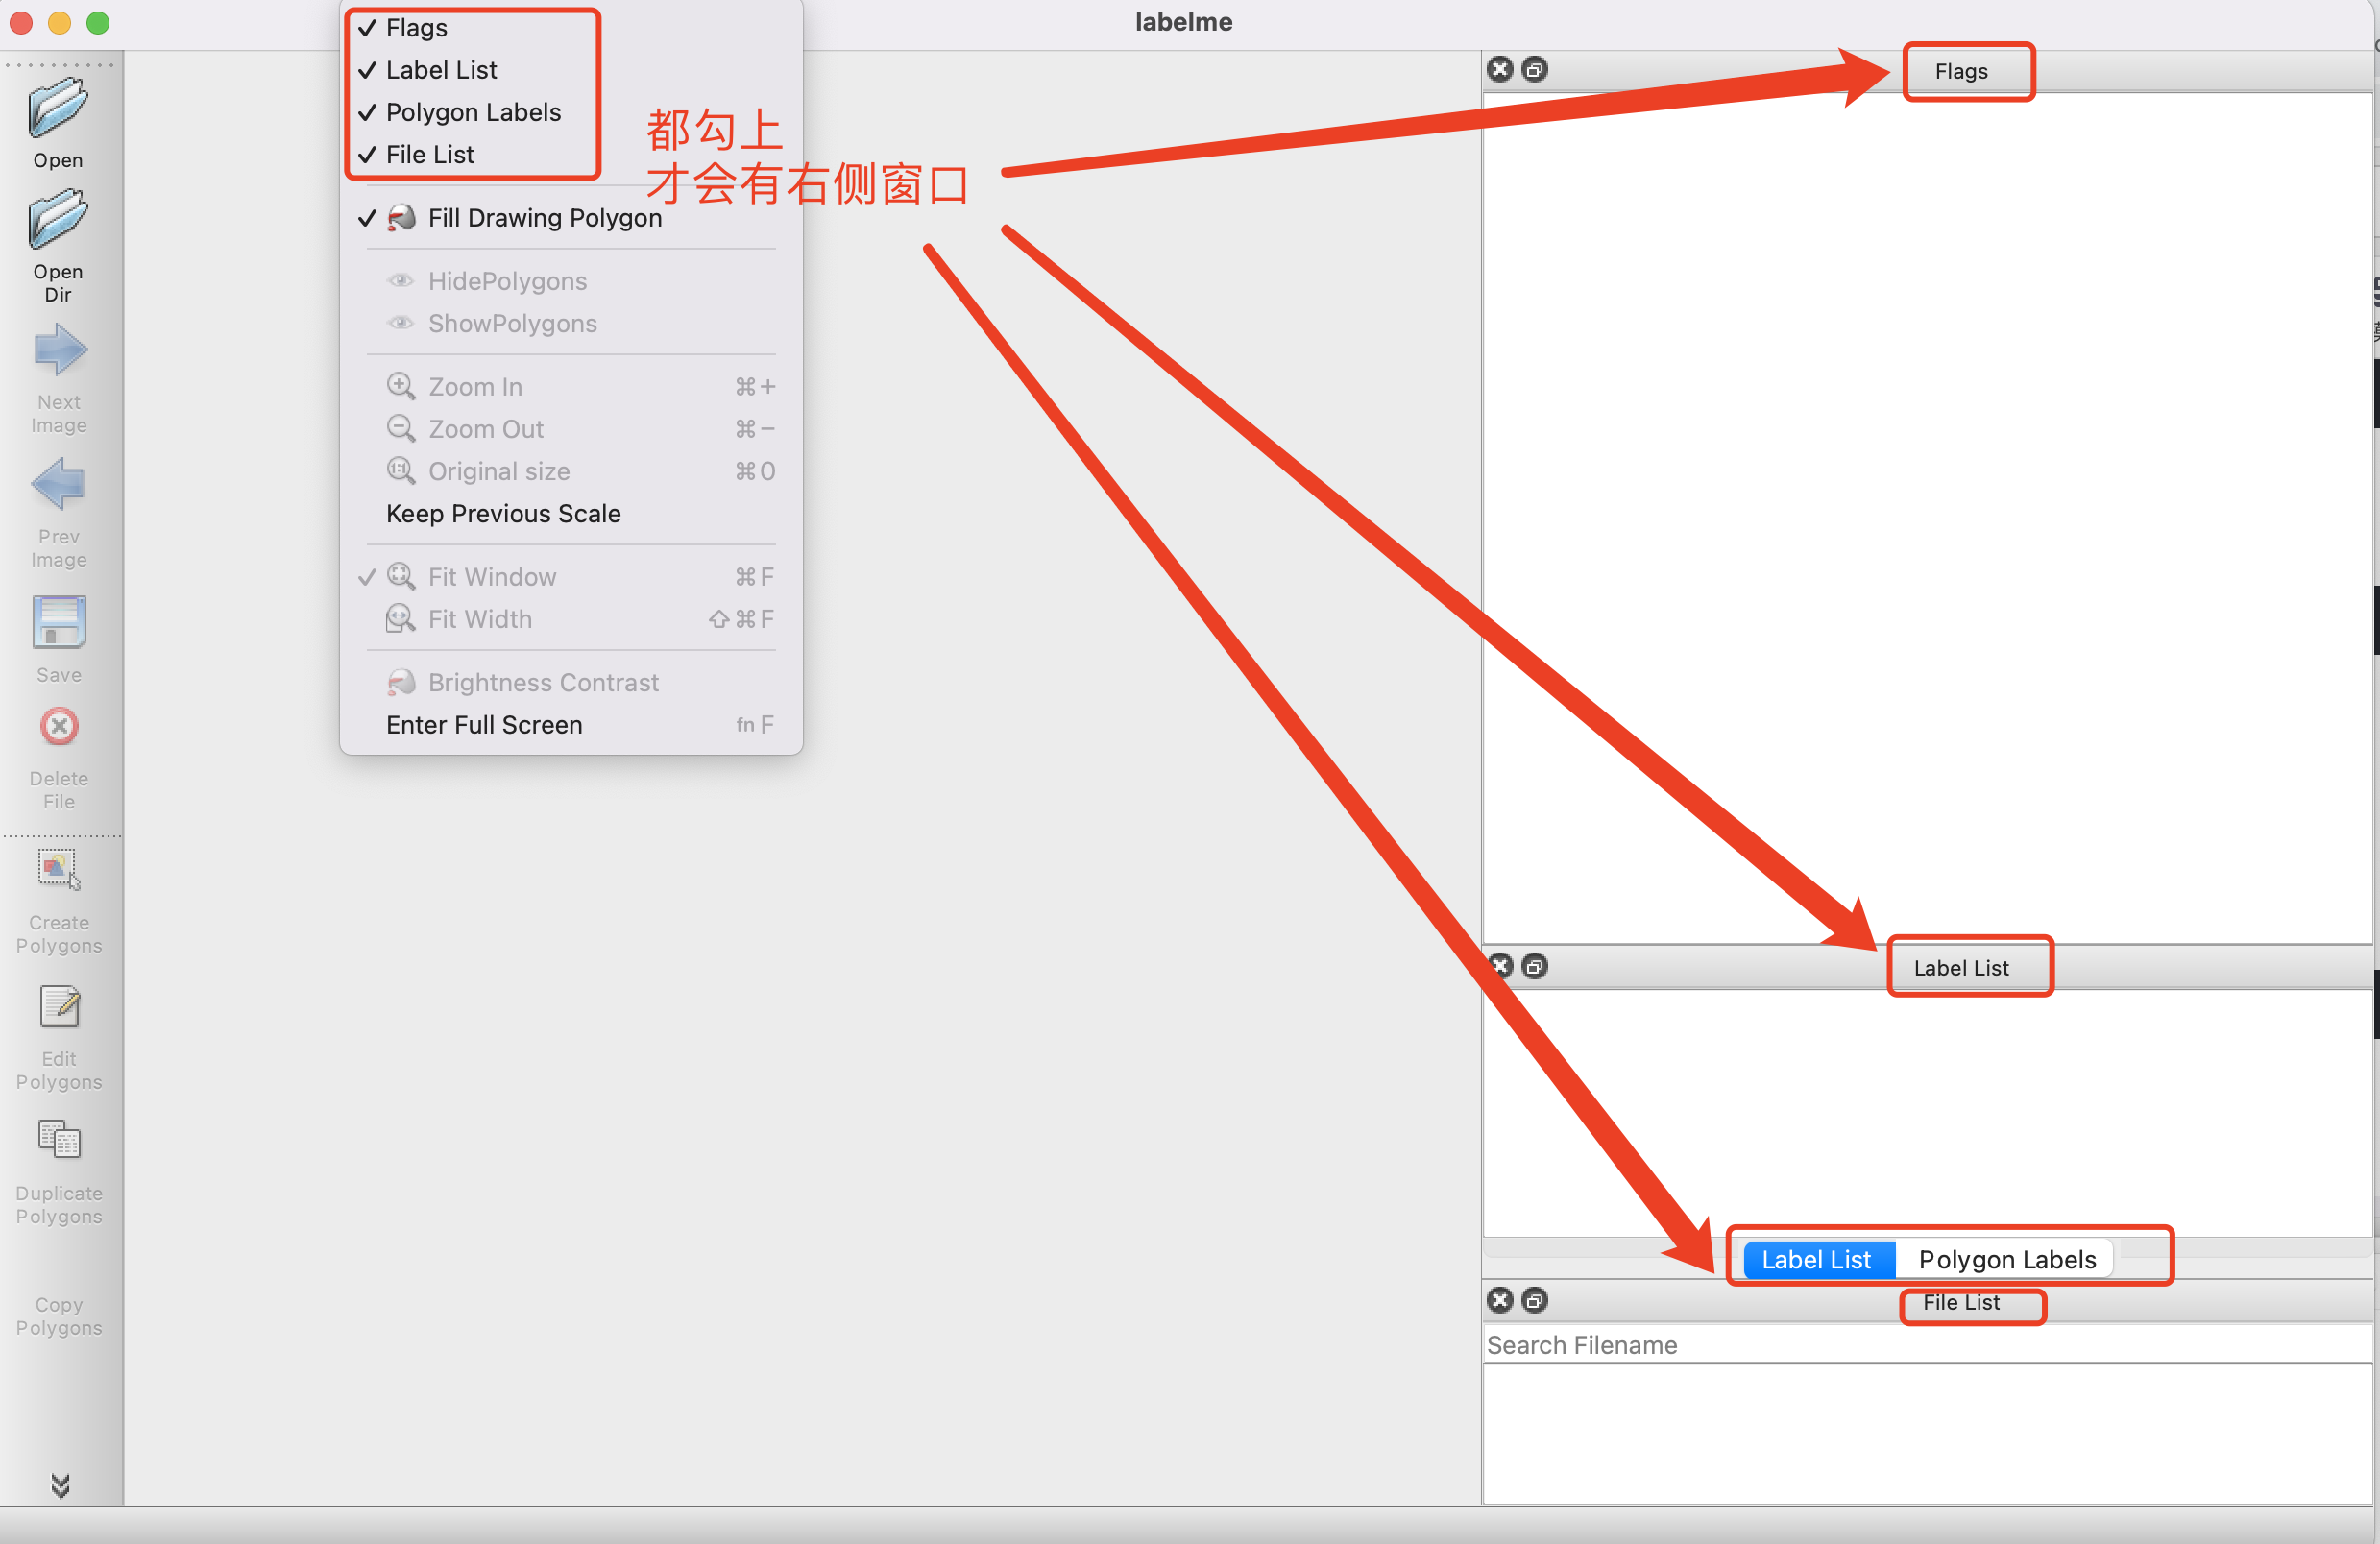Screen dimensions: 2380x1544
Task: Click the Duplicate Polygons icon
Action: (x=59, y=1140)
